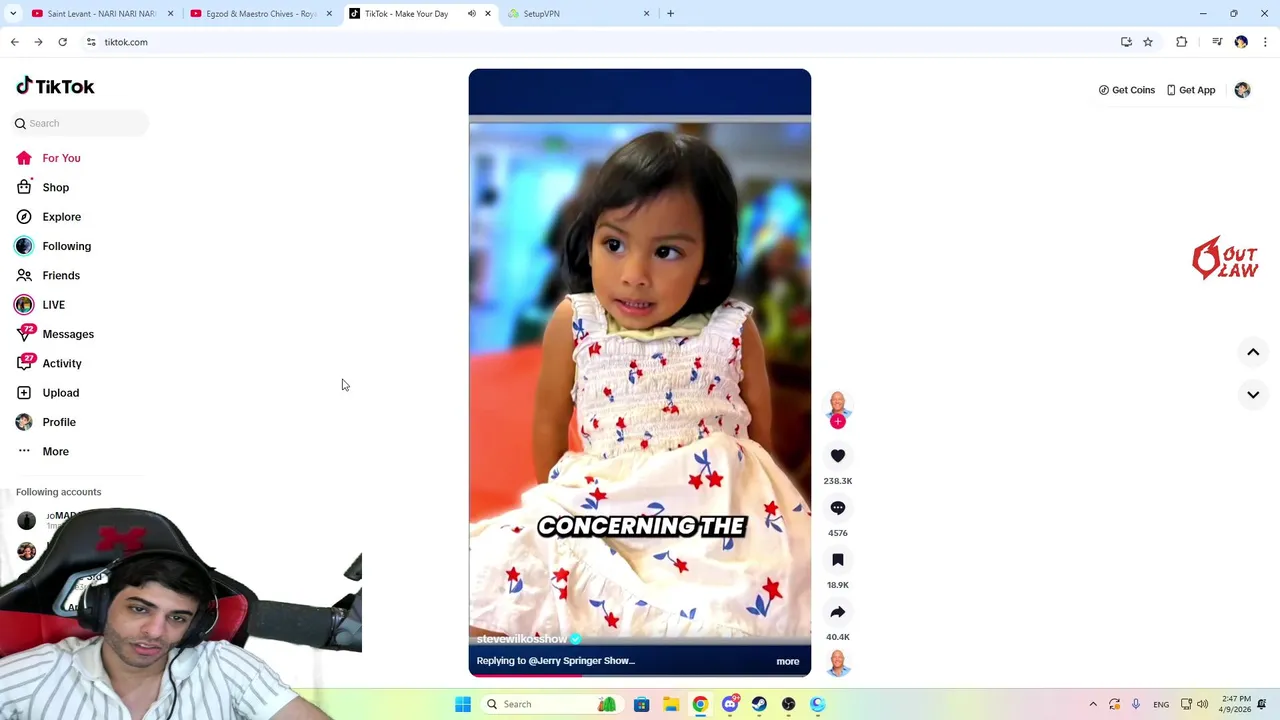This screenshot has width=1280, height=720.
Task: Mute the TikTok tab audio icon
Action: pos(471,14)
